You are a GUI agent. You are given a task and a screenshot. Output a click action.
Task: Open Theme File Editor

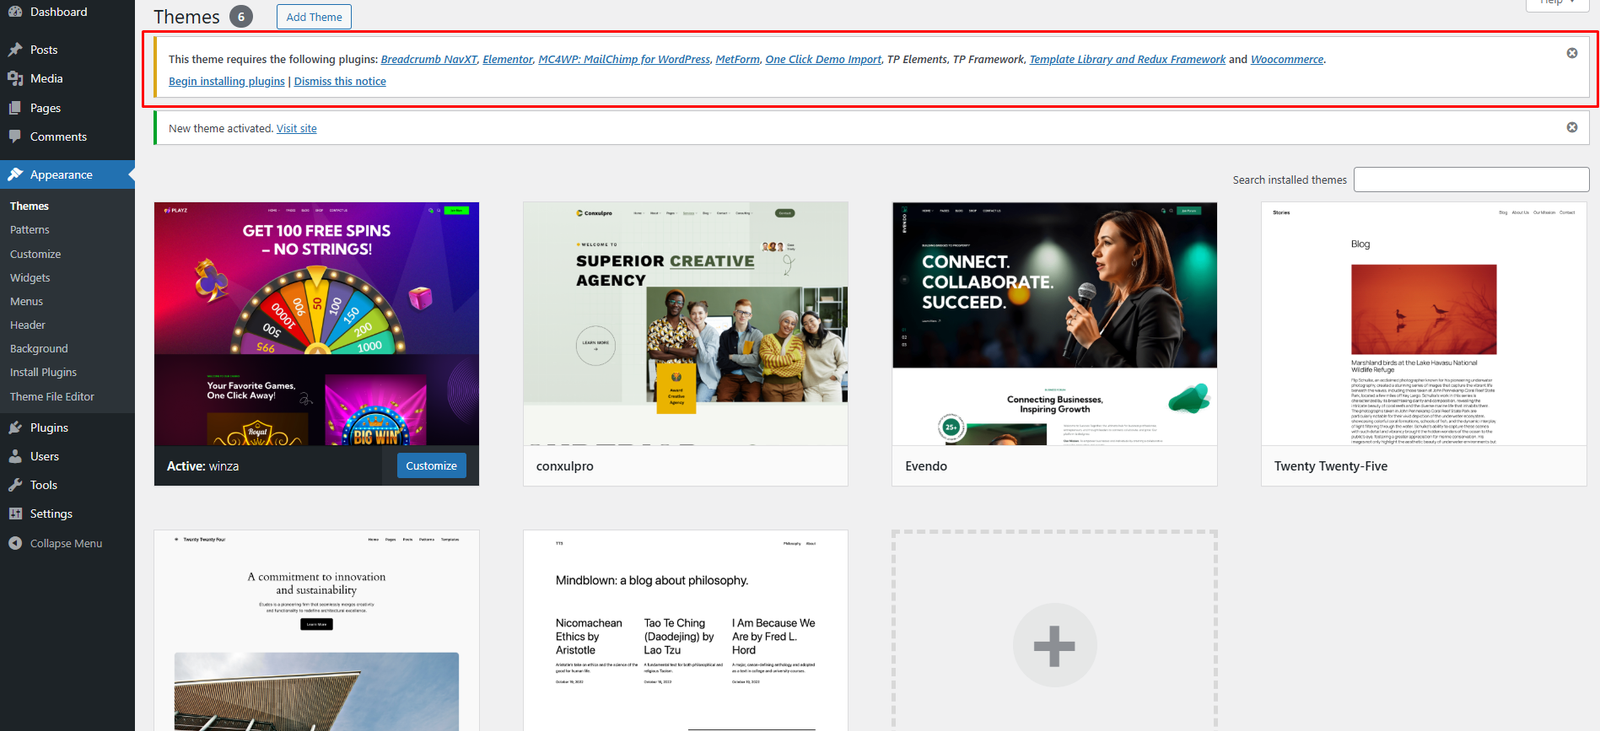(x=52, y=397)
